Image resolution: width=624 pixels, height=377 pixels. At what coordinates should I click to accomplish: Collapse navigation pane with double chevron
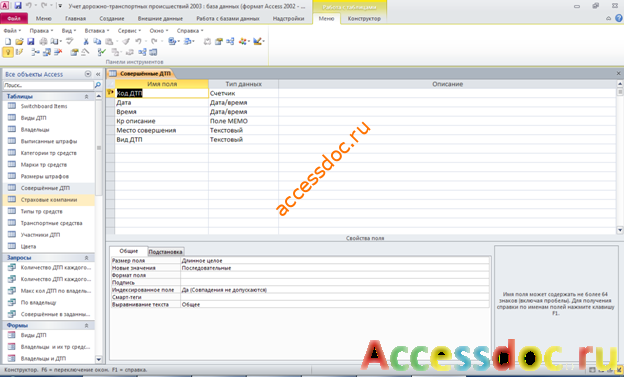pyautogui.click(x=98, y=74)
